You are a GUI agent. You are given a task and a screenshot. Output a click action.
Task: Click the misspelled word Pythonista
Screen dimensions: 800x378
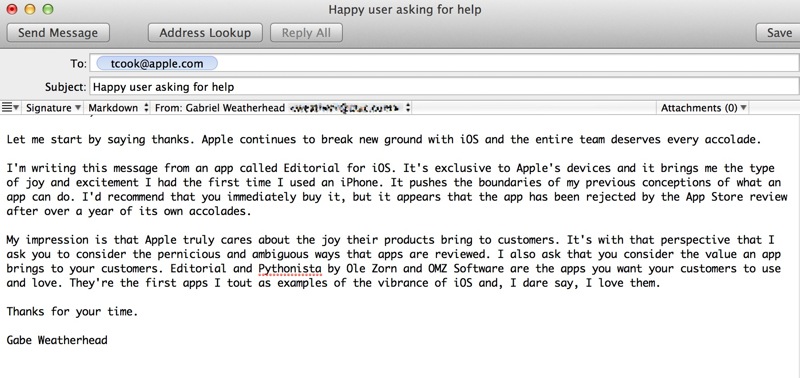click(290, 269)
